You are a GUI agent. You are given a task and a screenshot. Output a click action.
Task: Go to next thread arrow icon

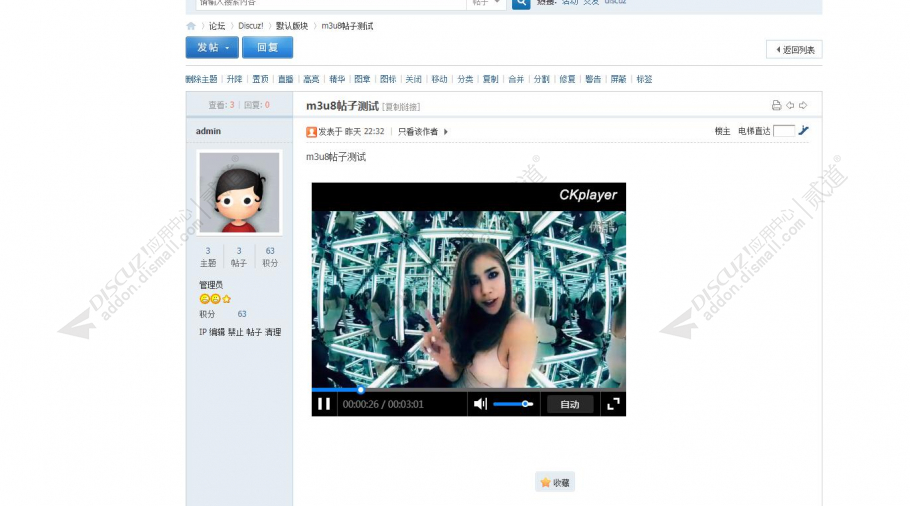(803, 105)
